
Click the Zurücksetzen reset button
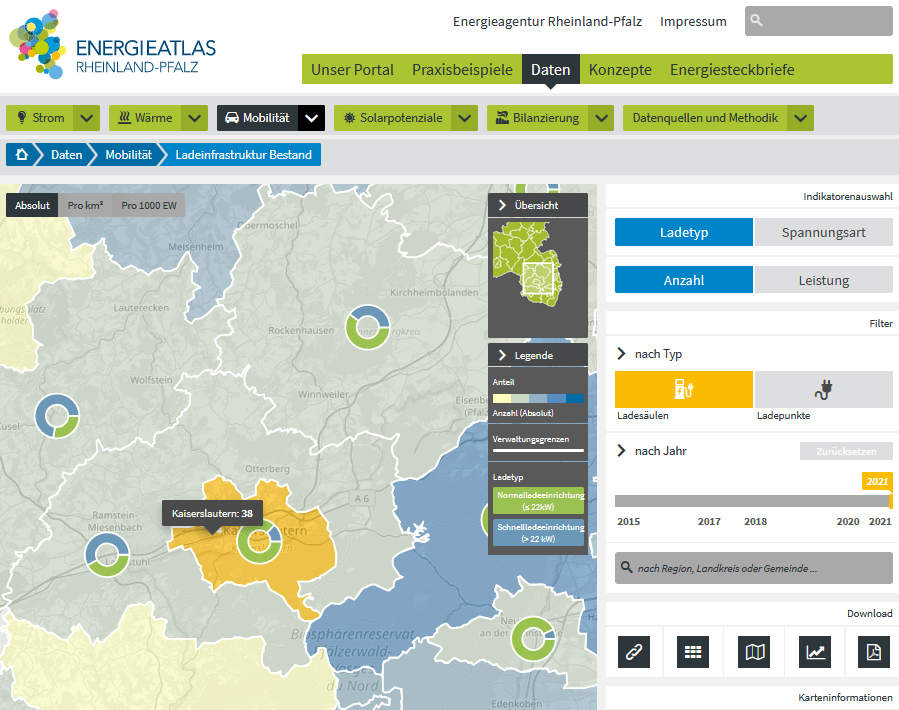click(846, 451)
